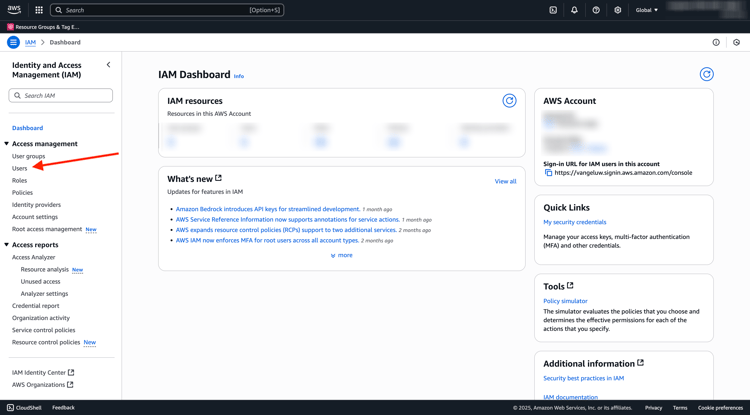Open the resource control policies expansion announcement
This screenshot has height=415, width=750.
point(286,230)
